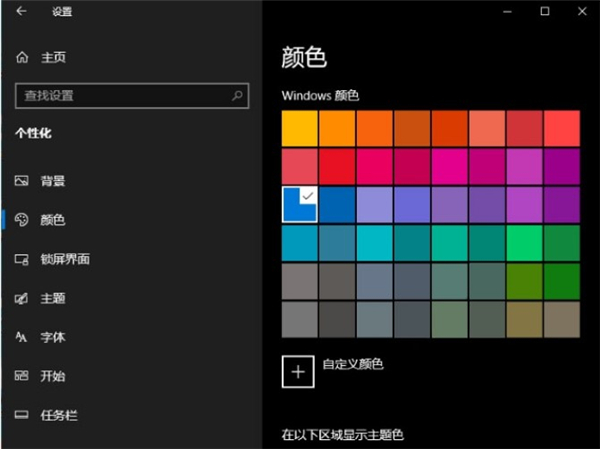Screen dimensions: 600x449
Task: Minimize the settings window
Action: click(507, 11)
